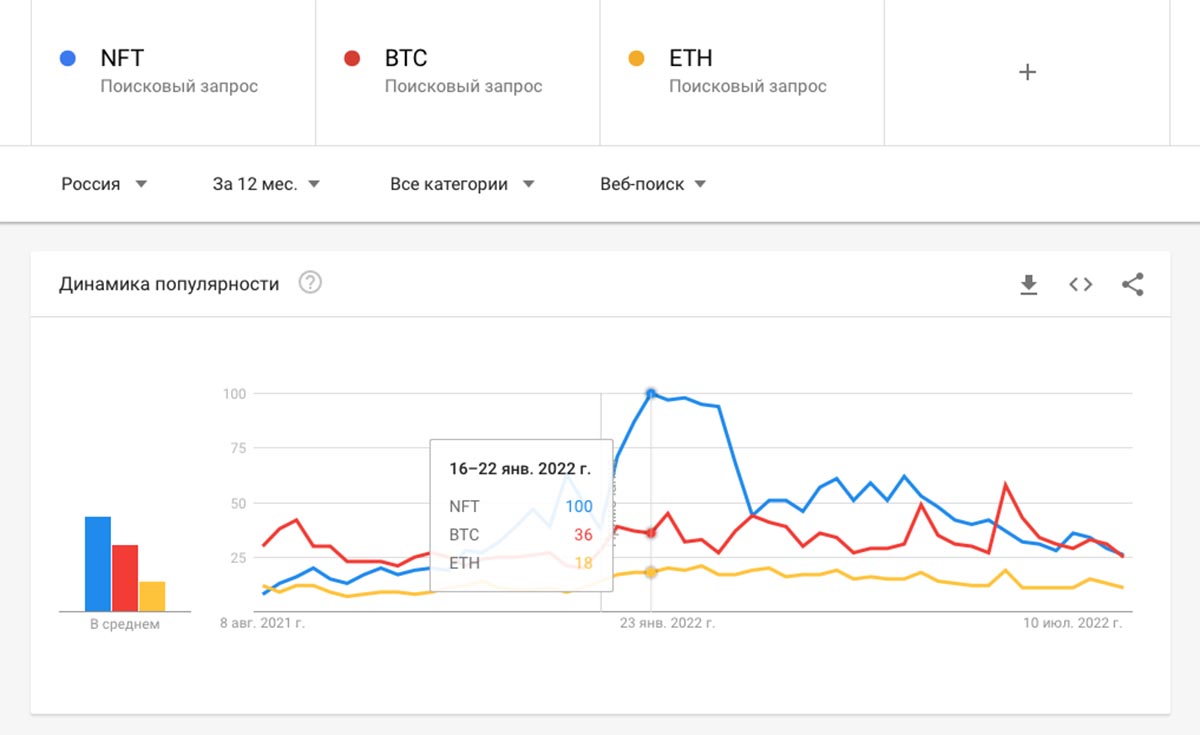Viewport: 1200px width, 735px height.
Task: Add a comparison term with plus icon
Action: (1027, 72)
